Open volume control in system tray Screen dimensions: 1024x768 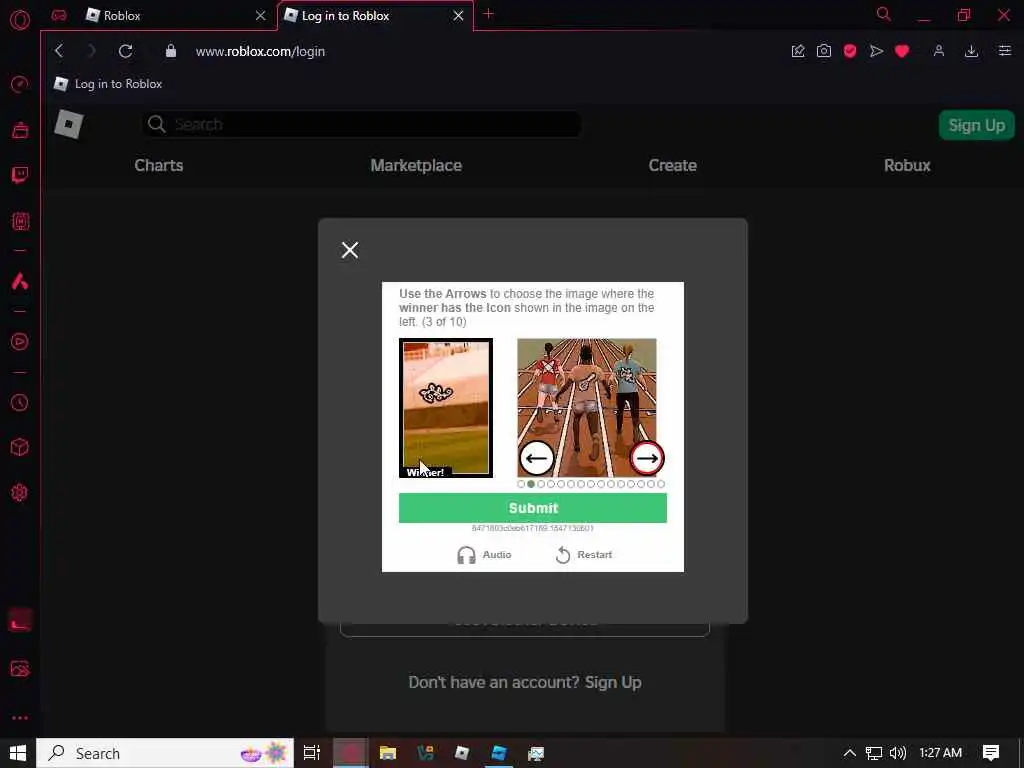[898, 753]
